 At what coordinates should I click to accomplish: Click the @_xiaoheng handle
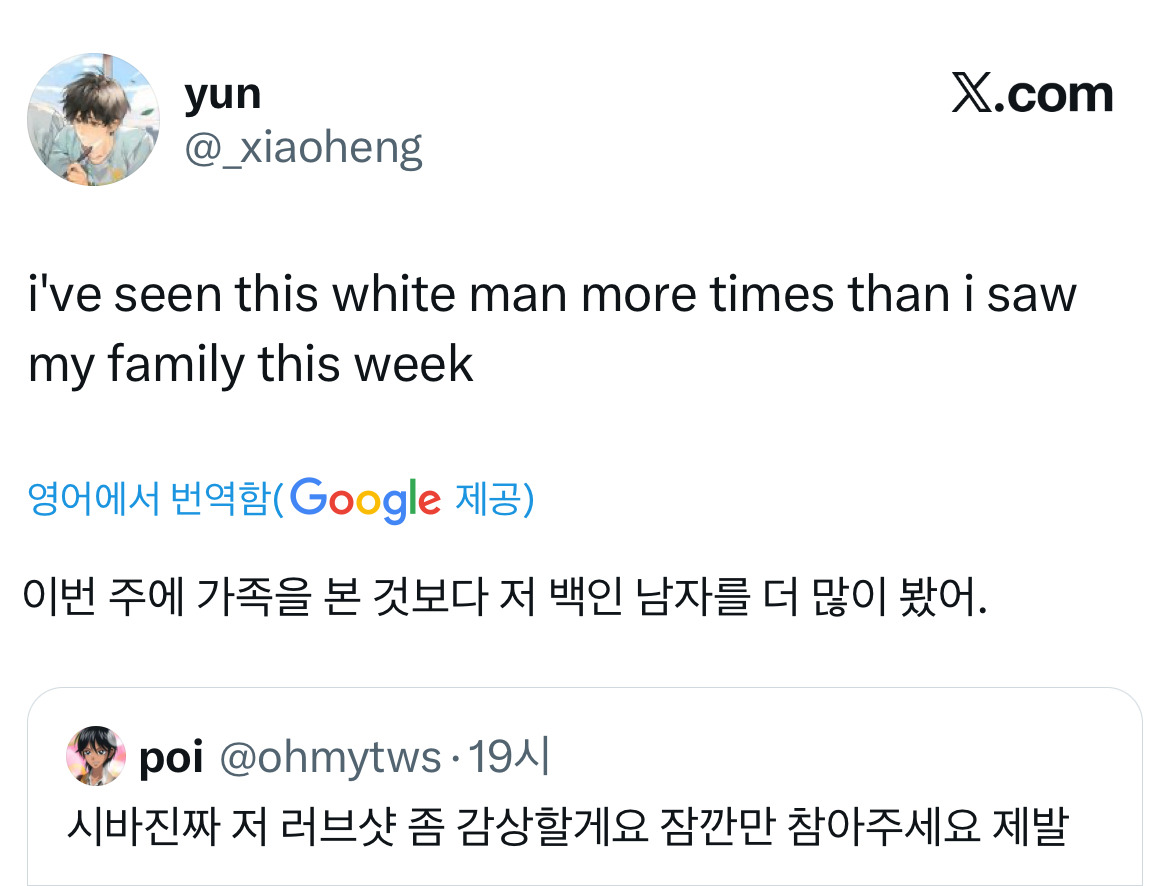point(303,148)
